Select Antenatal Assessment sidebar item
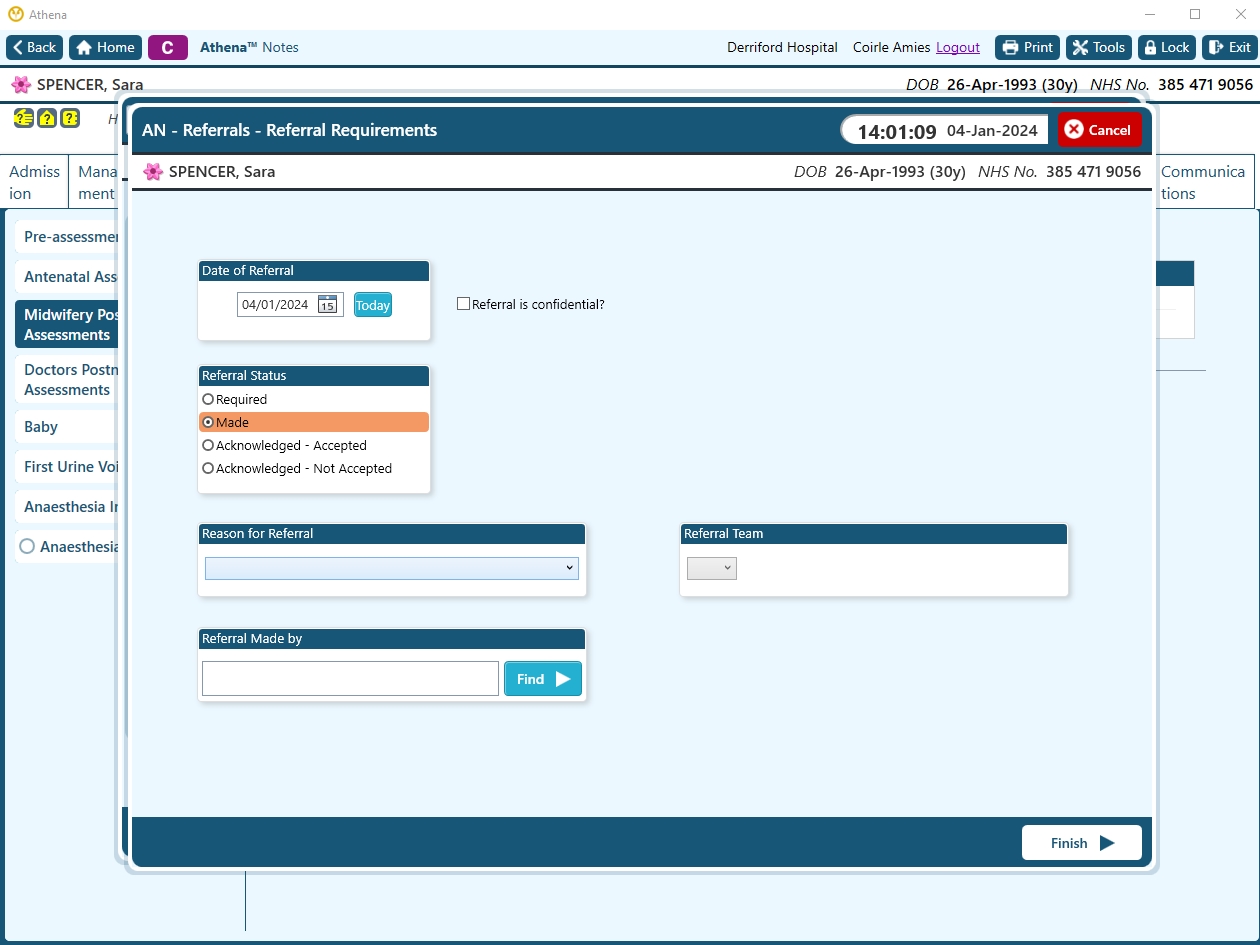1260x945 pixels. pyautogui.click(x=67, y=277)
